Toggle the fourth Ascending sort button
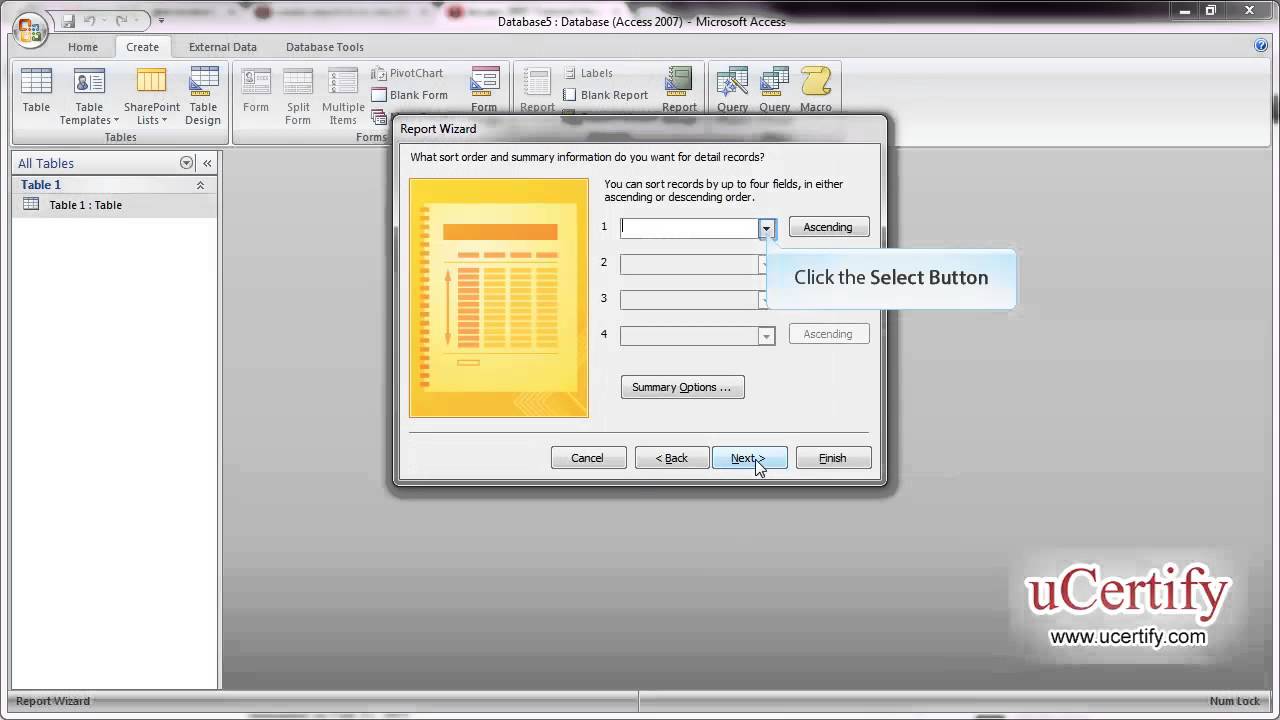The width and height of the screenshot is (1280, 720). [829, 334]
